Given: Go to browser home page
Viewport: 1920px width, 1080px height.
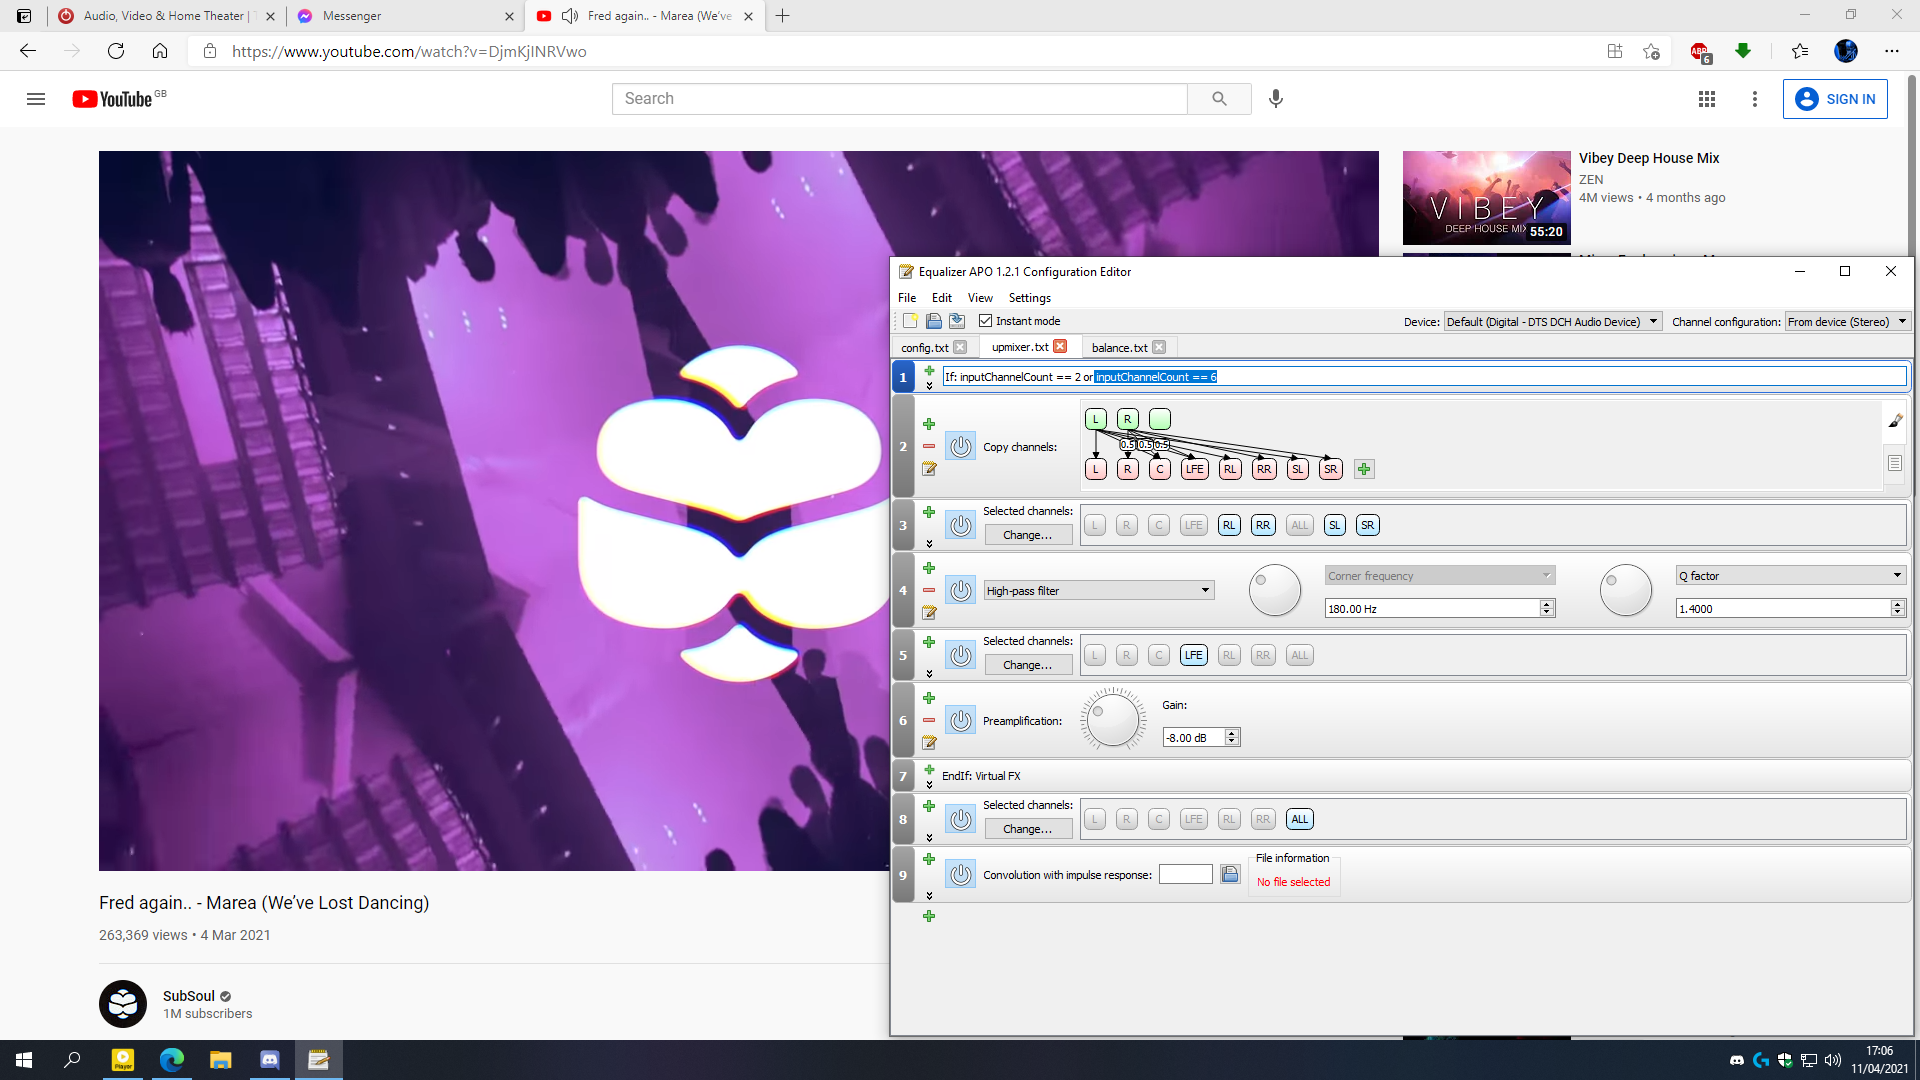Looking at the screenshot, I should click(160, 51).
